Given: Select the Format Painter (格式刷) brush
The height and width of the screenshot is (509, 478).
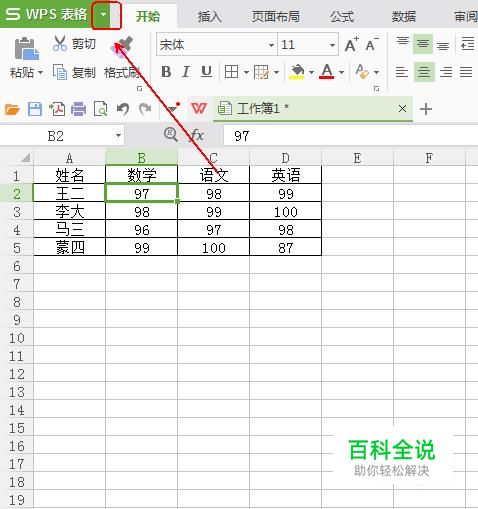Looking at the screenshot, I should coord(122,48).
